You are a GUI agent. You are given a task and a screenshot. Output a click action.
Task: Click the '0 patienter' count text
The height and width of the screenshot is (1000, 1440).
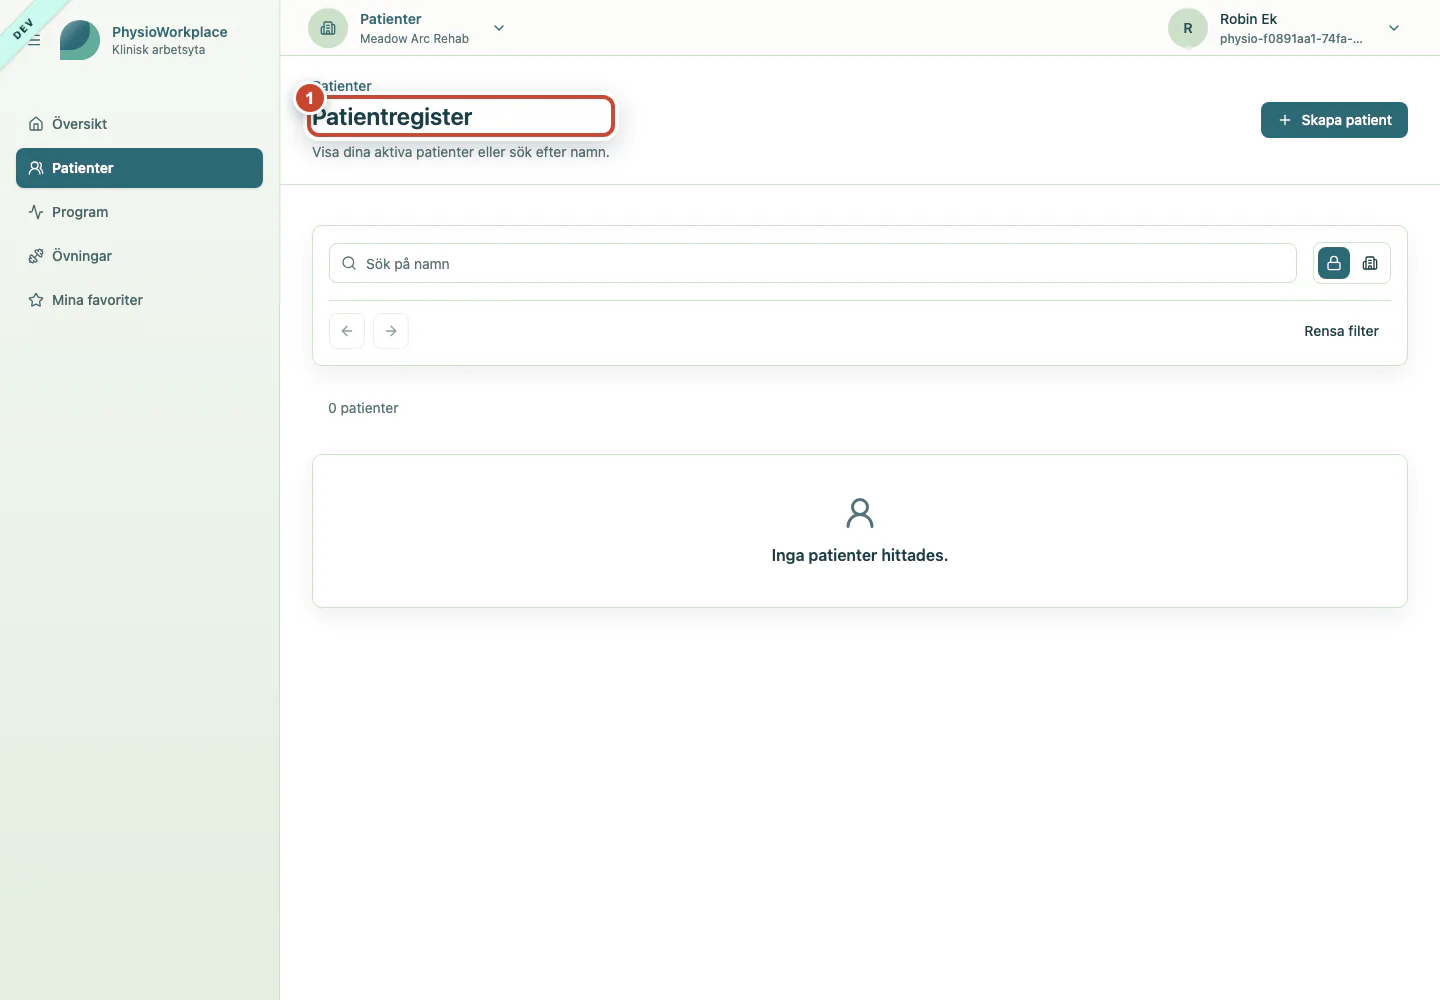coord(363,408)
